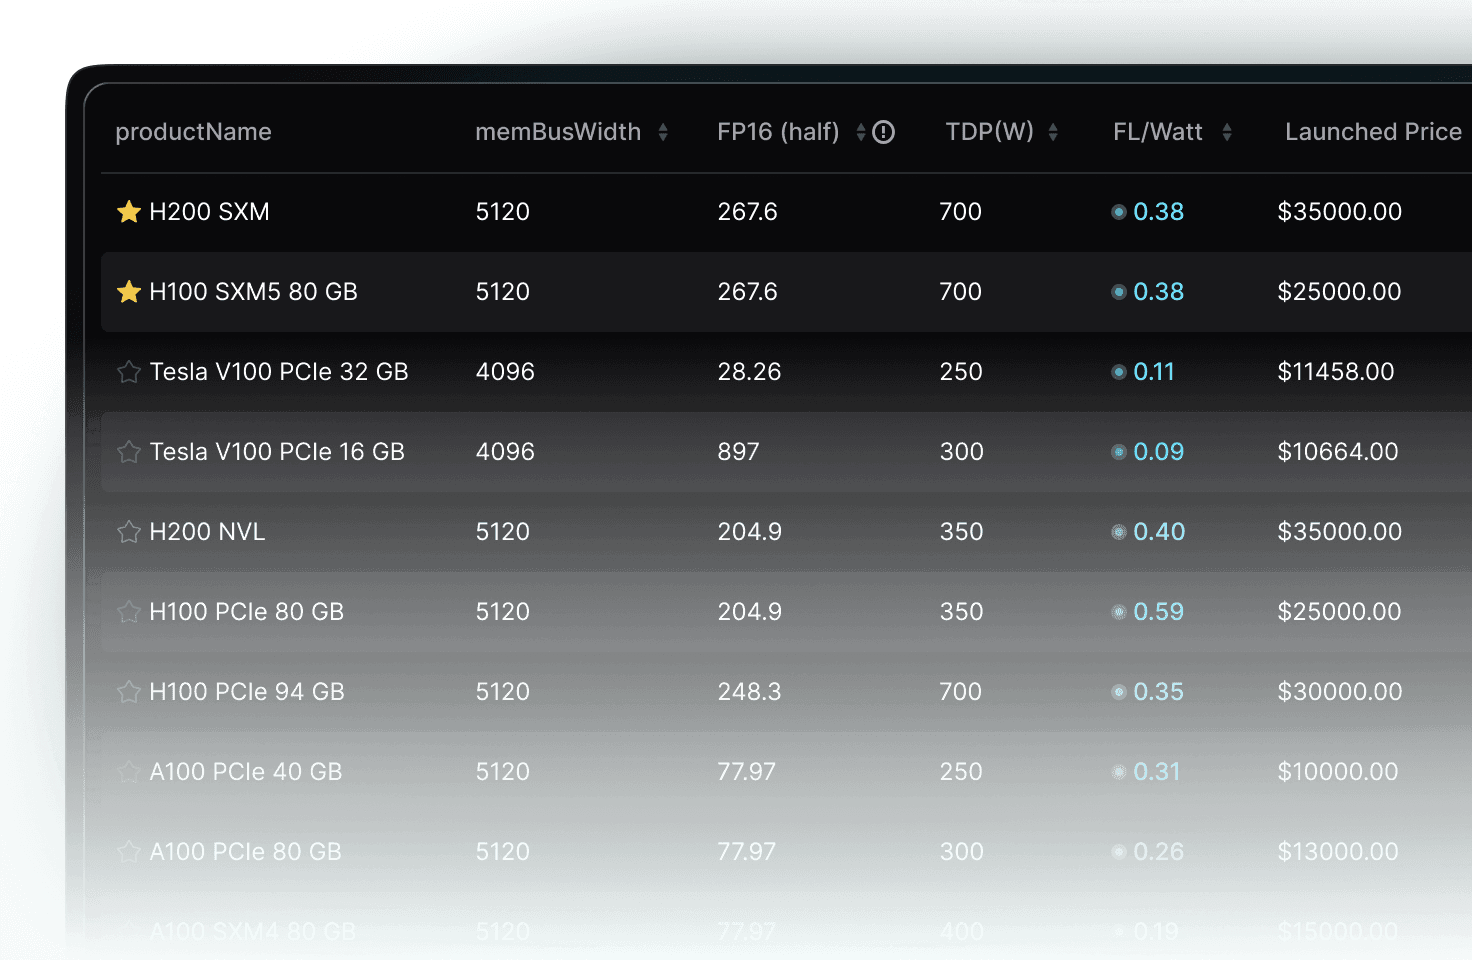Unstar the H100 SXM5 80 GB row
This screenshot has width=1472, height=960.
(129, 292)
